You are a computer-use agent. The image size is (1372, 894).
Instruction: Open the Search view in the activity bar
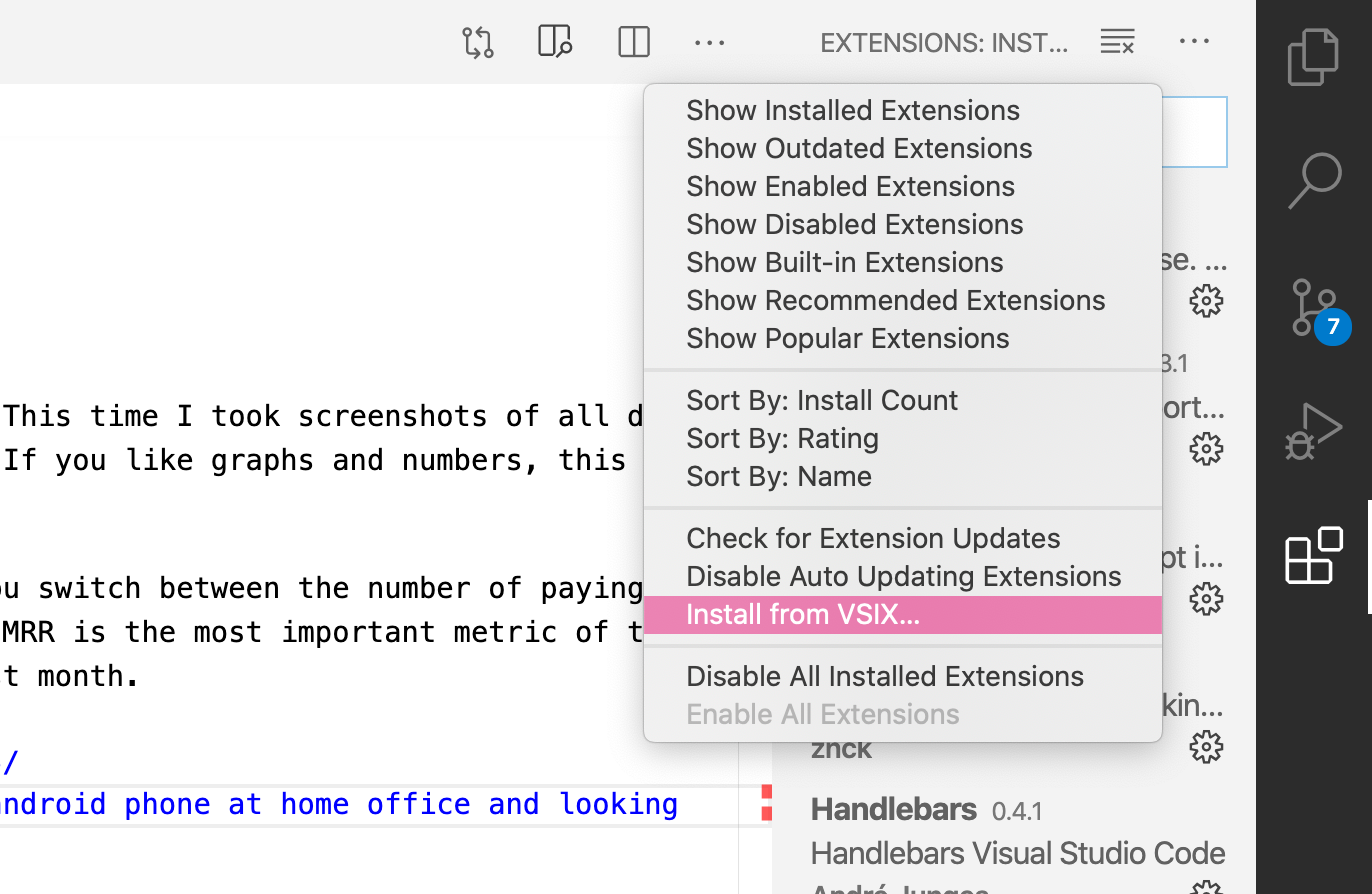(x=1313, y=182)
